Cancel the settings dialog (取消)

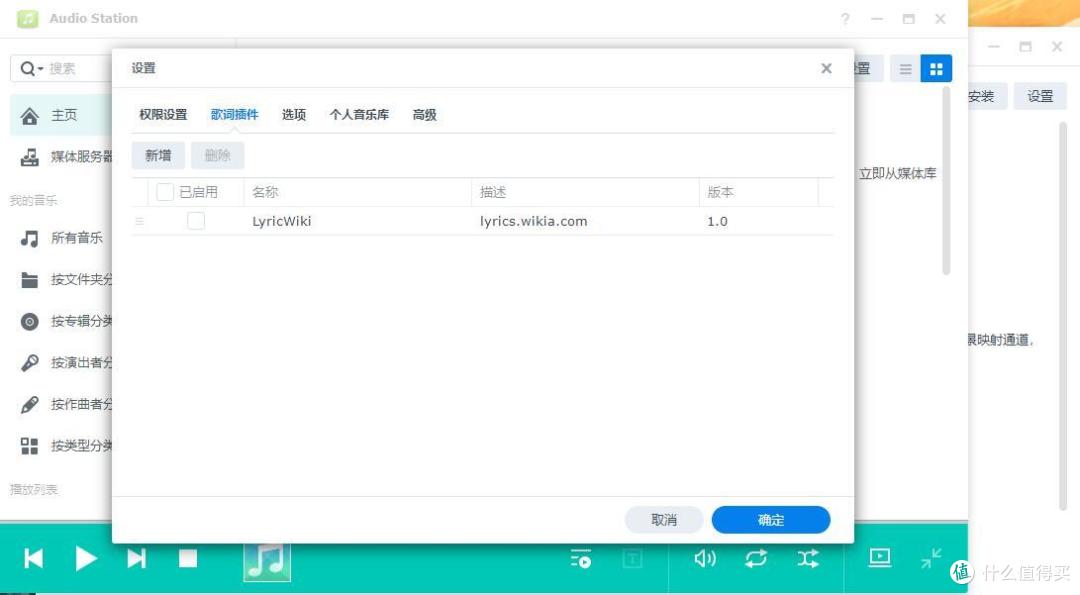664,520
